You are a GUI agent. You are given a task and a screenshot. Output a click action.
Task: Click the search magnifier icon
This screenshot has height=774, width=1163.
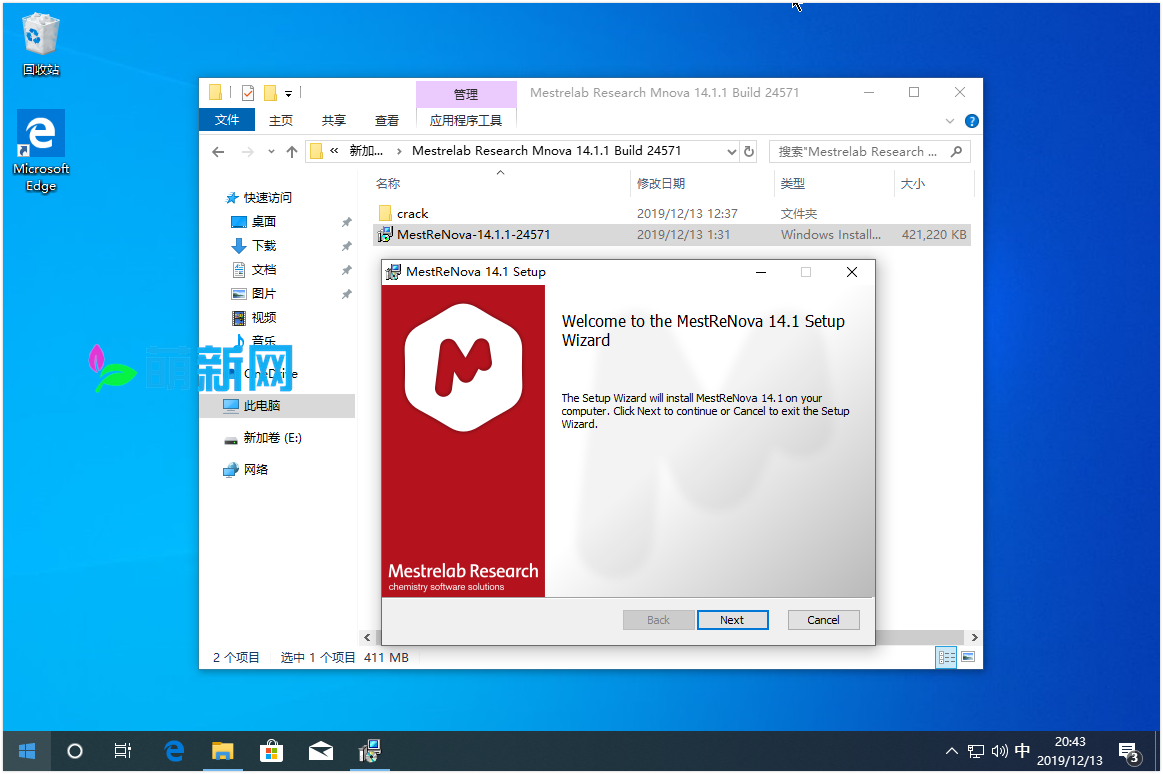pyautogui.click(x=957, y=151)
